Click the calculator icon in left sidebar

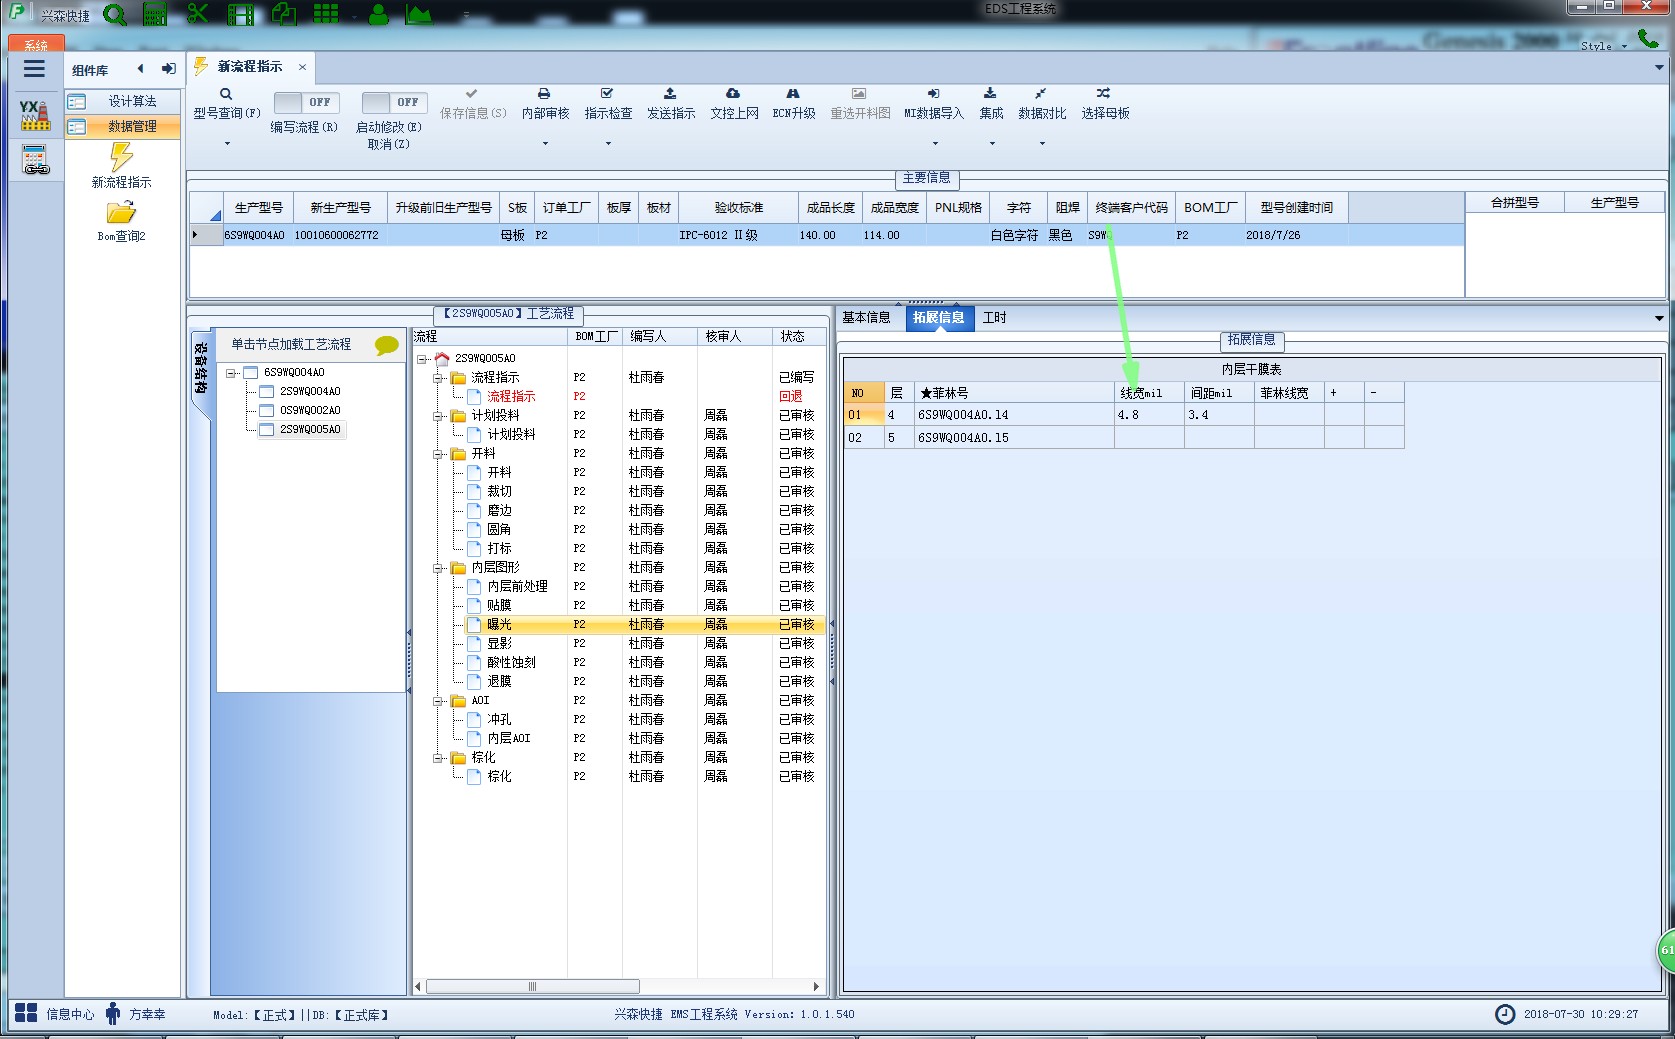pos(35,160)
